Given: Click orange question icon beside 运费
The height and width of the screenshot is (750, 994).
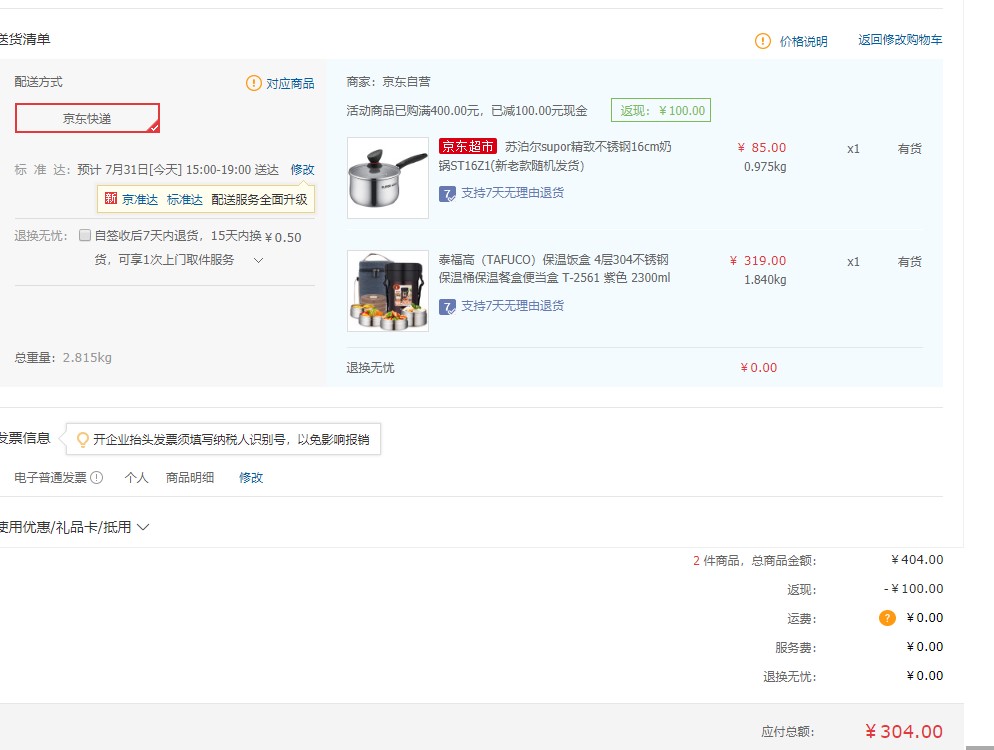Looking at the screenshot, I should [887, 617].
